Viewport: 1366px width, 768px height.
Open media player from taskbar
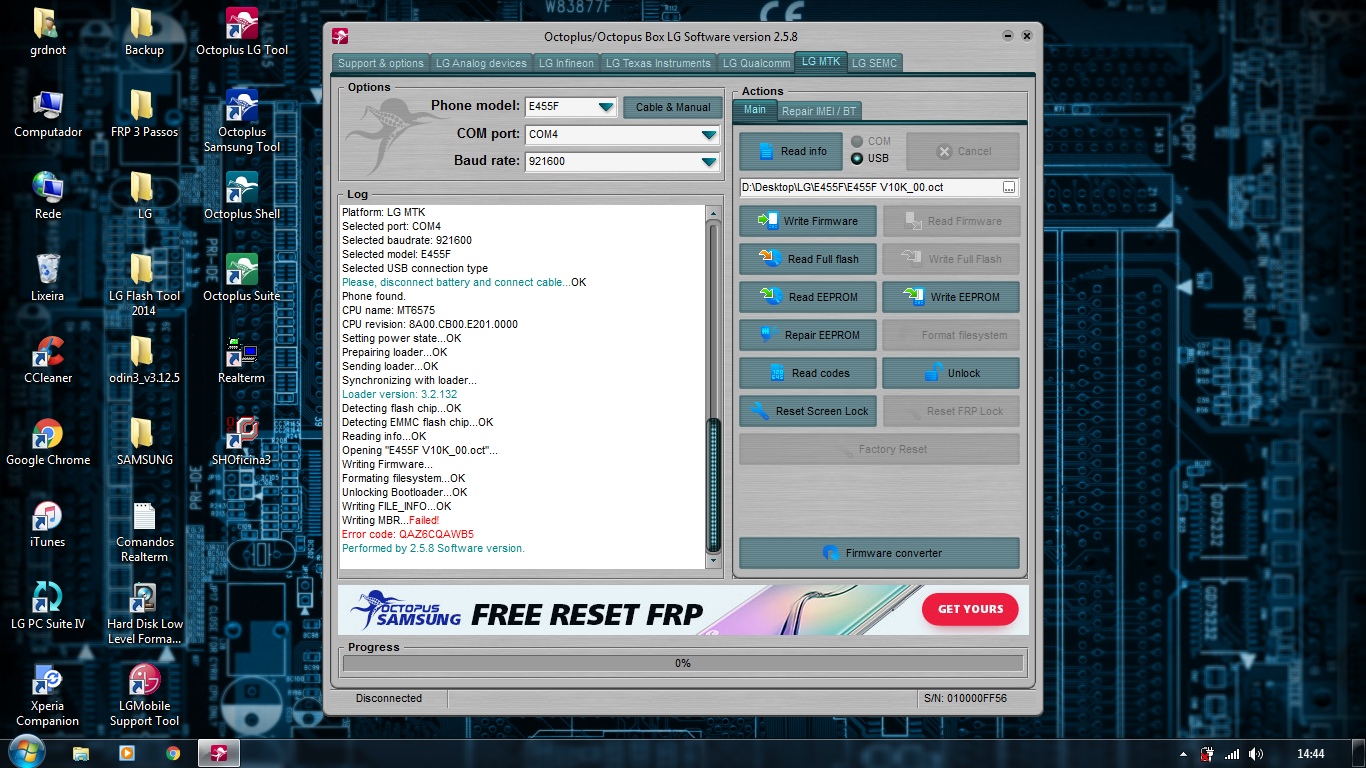pos(127,753)
